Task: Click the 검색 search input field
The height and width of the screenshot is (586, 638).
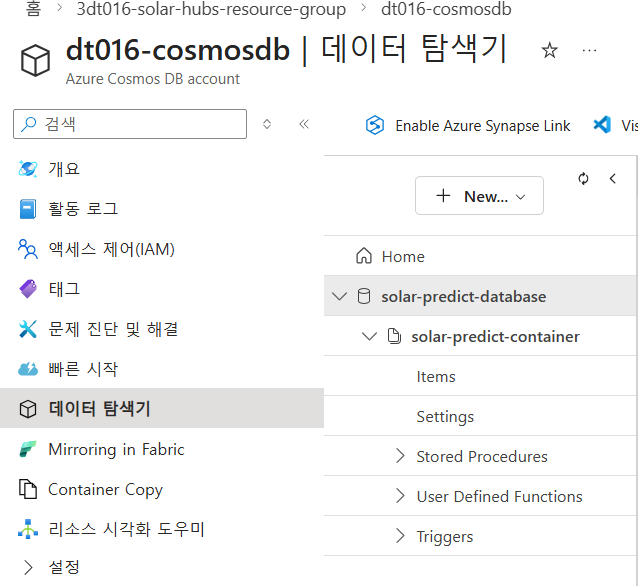Action: (140, 124)
